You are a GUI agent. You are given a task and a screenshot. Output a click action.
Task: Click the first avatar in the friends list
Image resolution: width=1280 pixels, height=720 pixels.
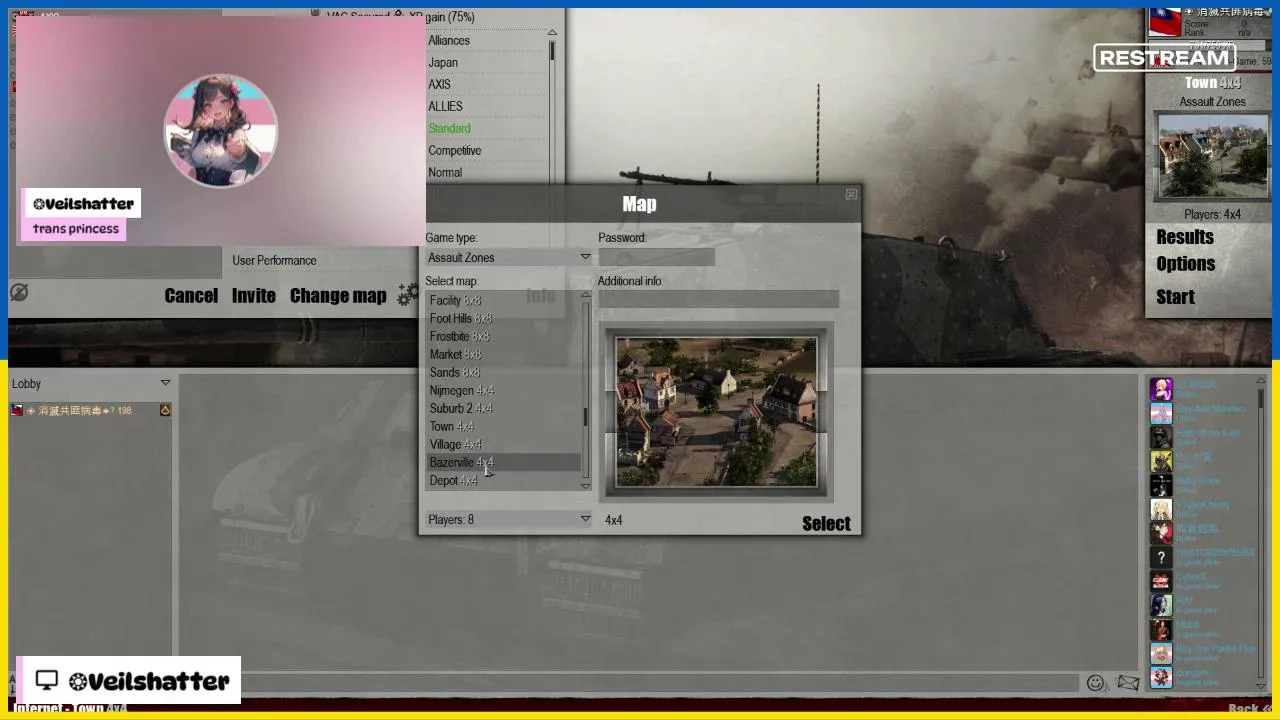point(1161,389)
